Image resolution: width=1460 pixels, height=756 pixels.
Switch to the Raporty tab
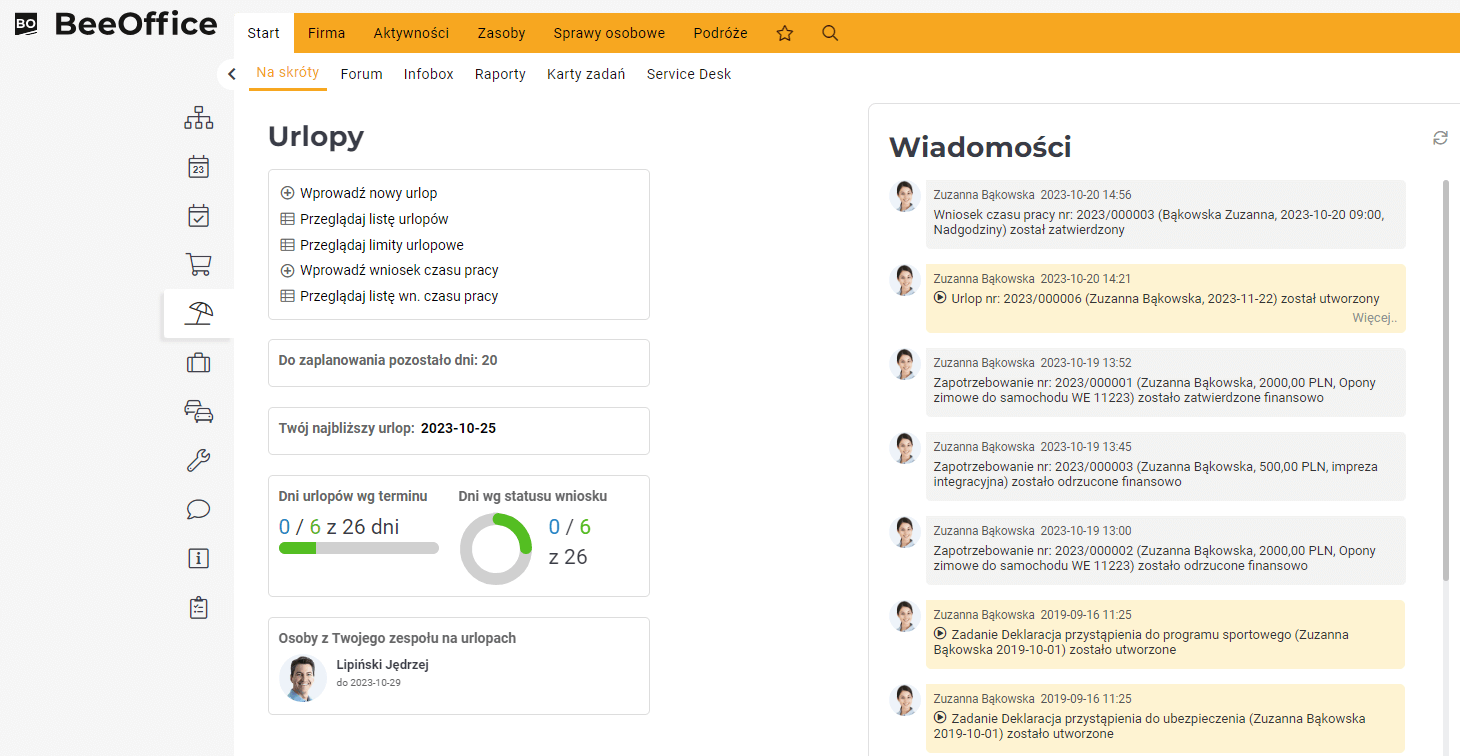tap(500, 74)
